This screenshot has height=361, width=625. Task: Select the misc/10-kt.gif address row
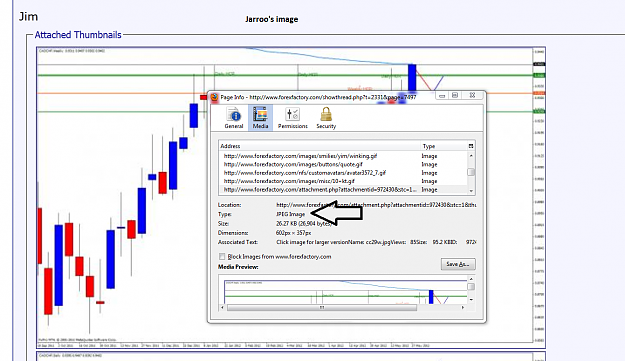[343, 181]
